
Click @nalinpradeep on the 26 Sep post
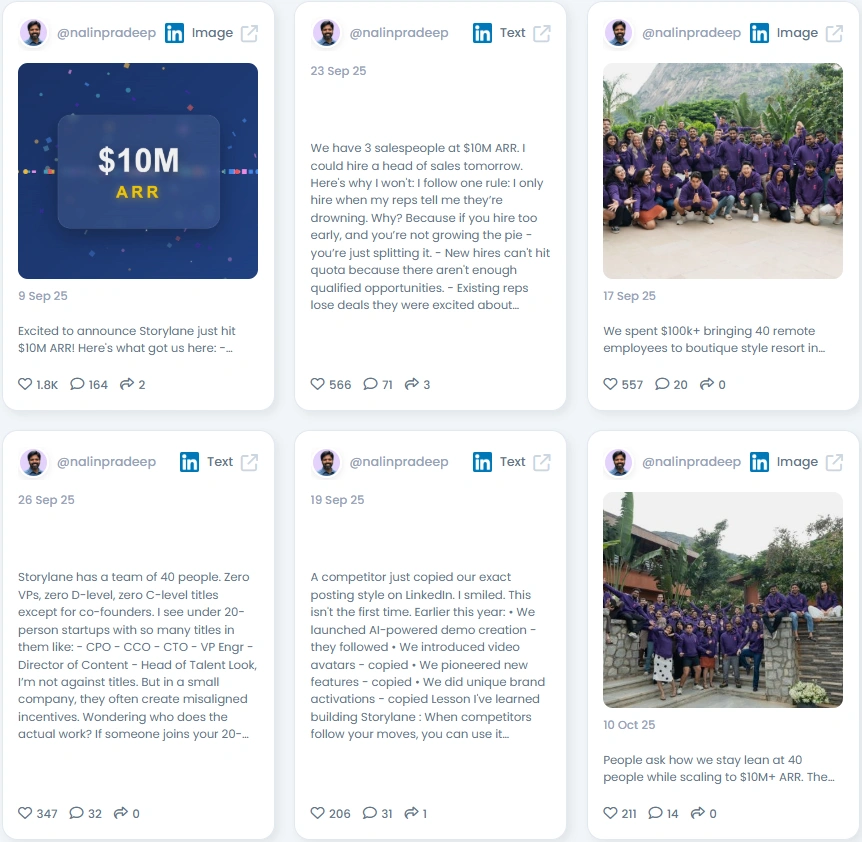click(107, 462)
